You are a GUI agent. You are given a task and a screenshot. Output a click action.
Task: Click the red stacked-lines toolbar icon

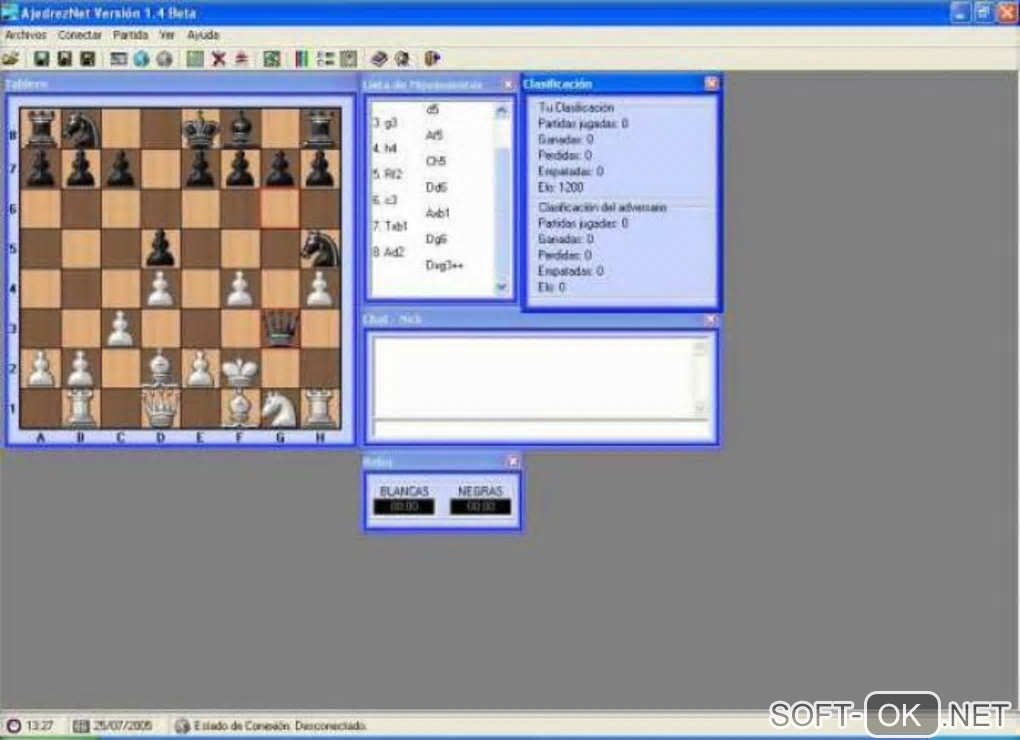[x=241, y=59]
